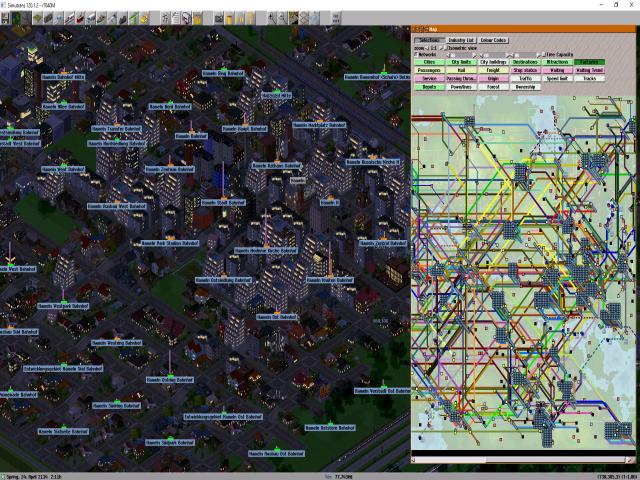Toggle the Isometric view checkbox
640x480 pixels.
[x=445, y=48]
